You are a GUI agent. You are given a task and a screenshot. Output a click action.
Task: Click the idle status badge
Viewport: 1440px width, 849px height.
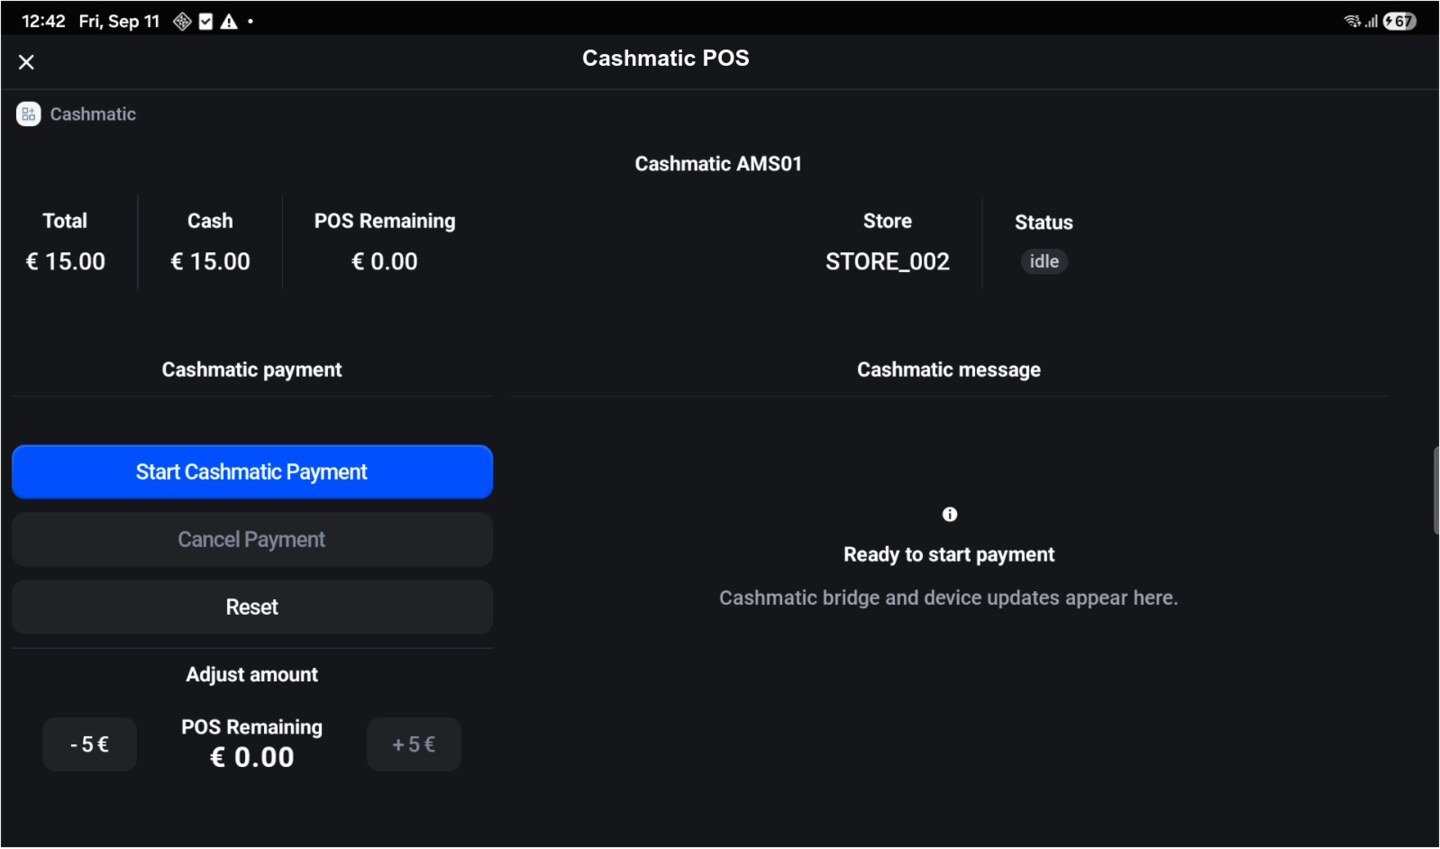(1044, 261)
